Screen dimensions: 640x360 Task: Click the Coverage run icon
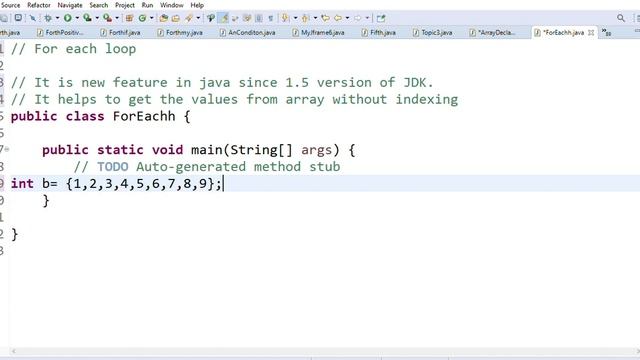pyautogui.click(x=87, y=18)
